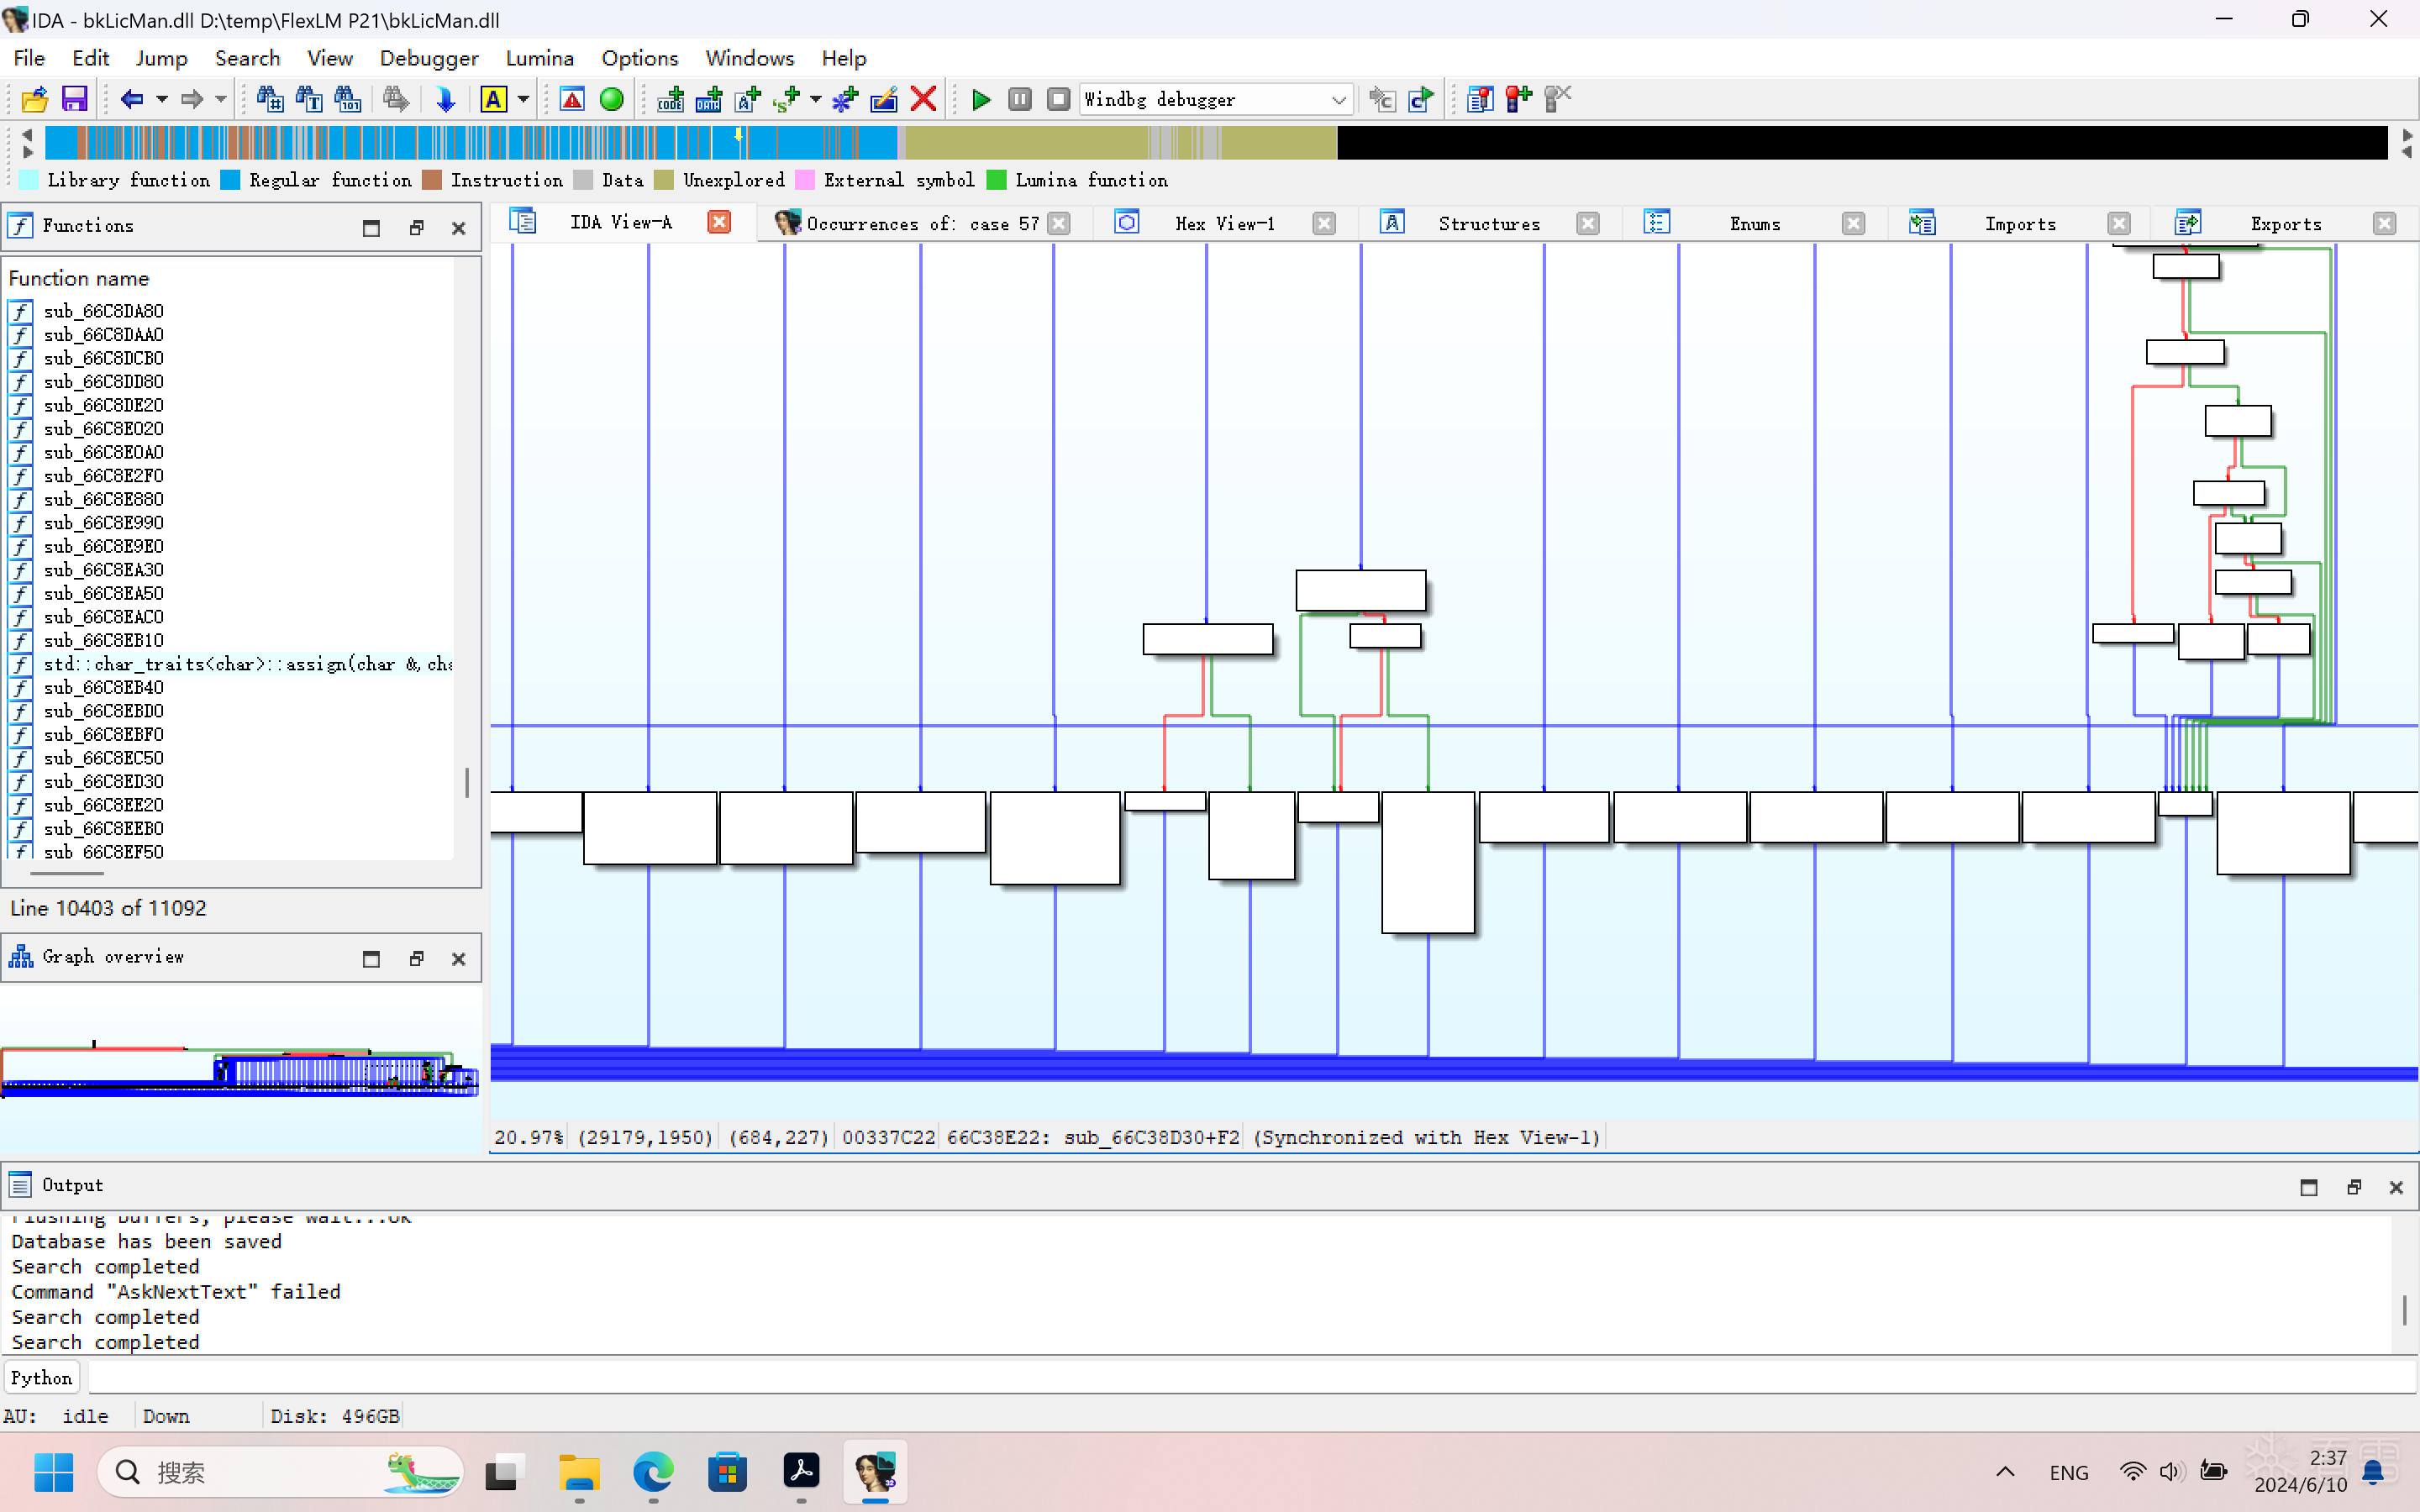This screenshot has width=2420, height=1512.
Task: Click the Jump back arrow icon
Action: point(131,99)
